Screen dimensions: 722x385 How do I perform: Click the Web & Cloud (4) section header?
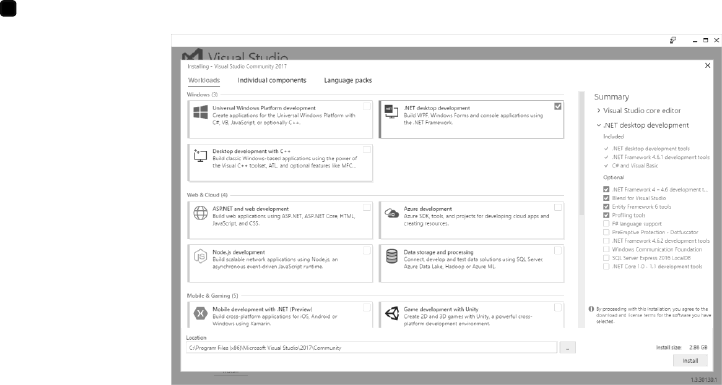(207, 195)
